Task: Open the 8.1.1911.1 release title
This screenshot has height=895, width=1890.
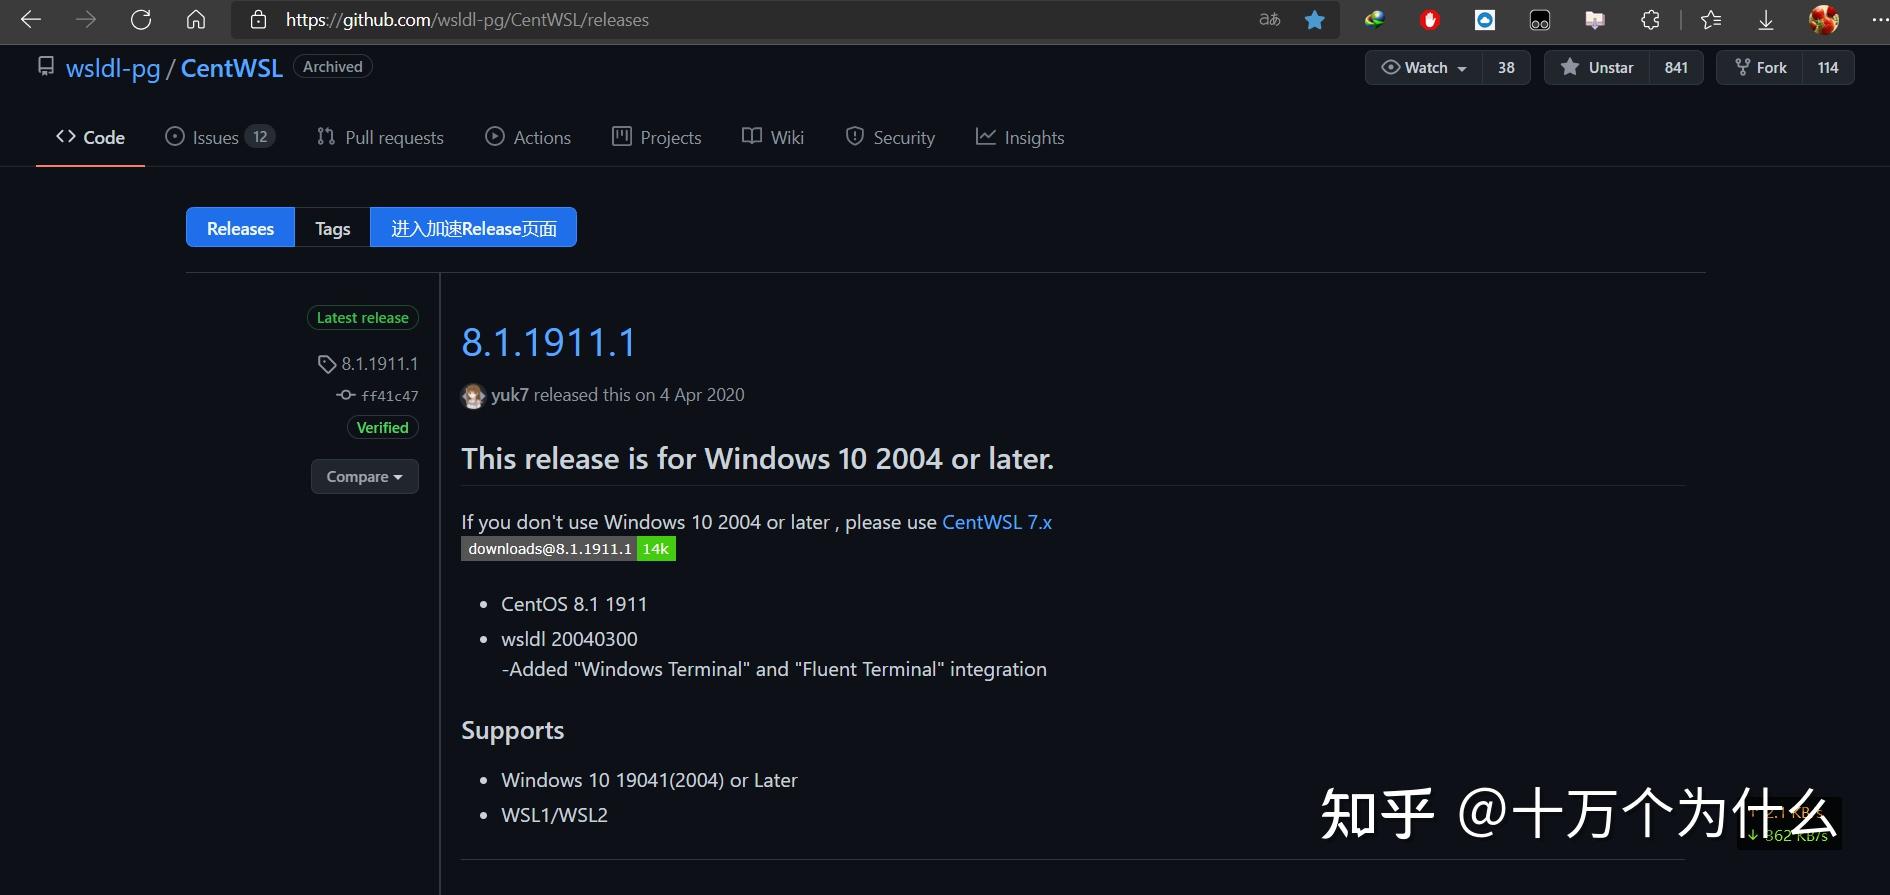Action: (548, 342)
